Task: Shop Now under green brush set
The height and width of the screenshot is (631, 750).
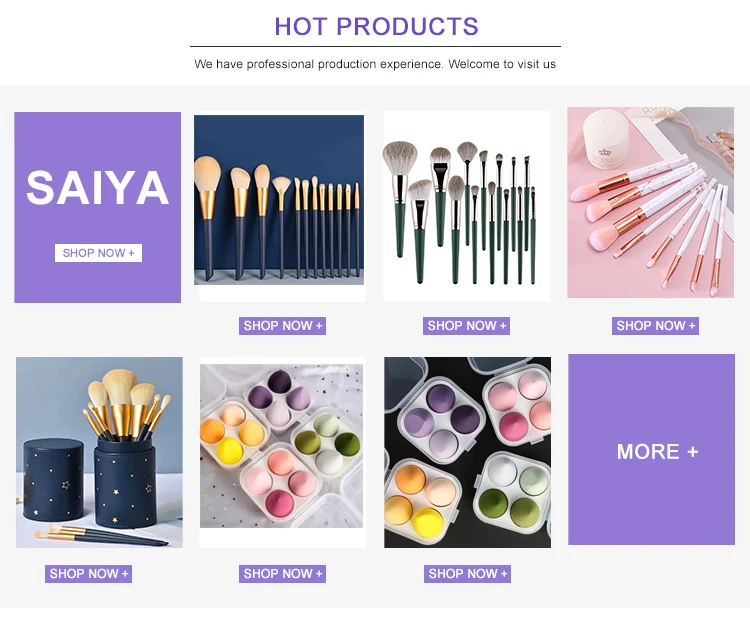Action: tap(466, 326)
